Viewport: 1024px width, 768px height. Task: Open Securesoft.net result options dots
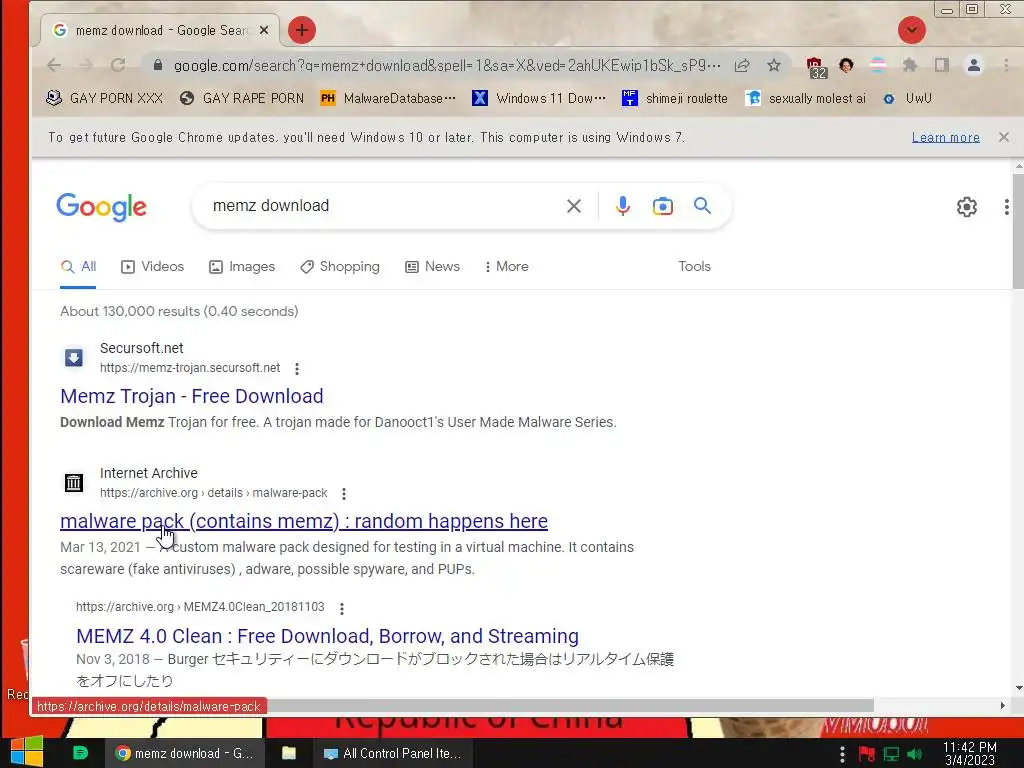pos(296,369)
